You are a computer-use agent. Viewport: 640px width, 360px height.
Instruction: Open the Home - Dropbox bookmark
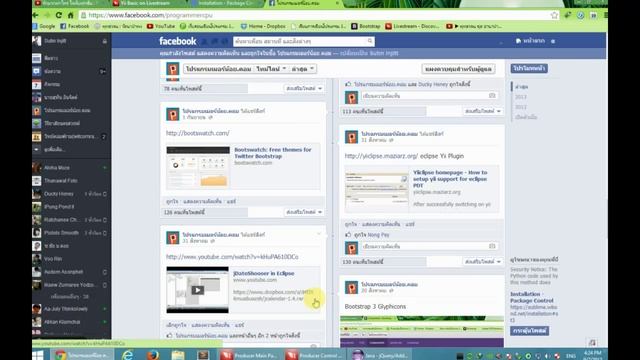pyautogui.click(x=263, y=26)
